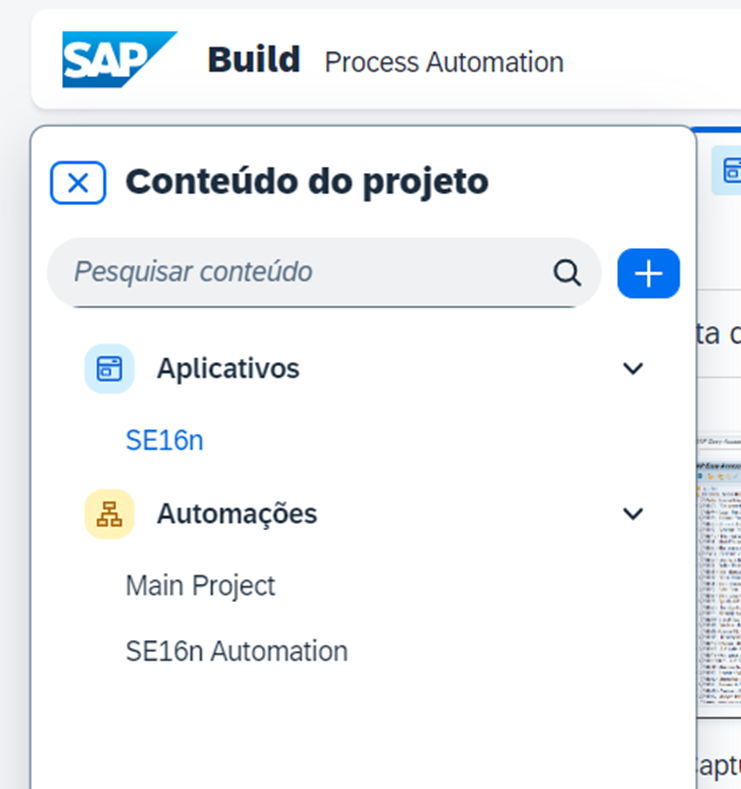Viewport: 741px width, 789px height.
Task: Collapse the Aplicativos section chevron
Action: [633, 368]
